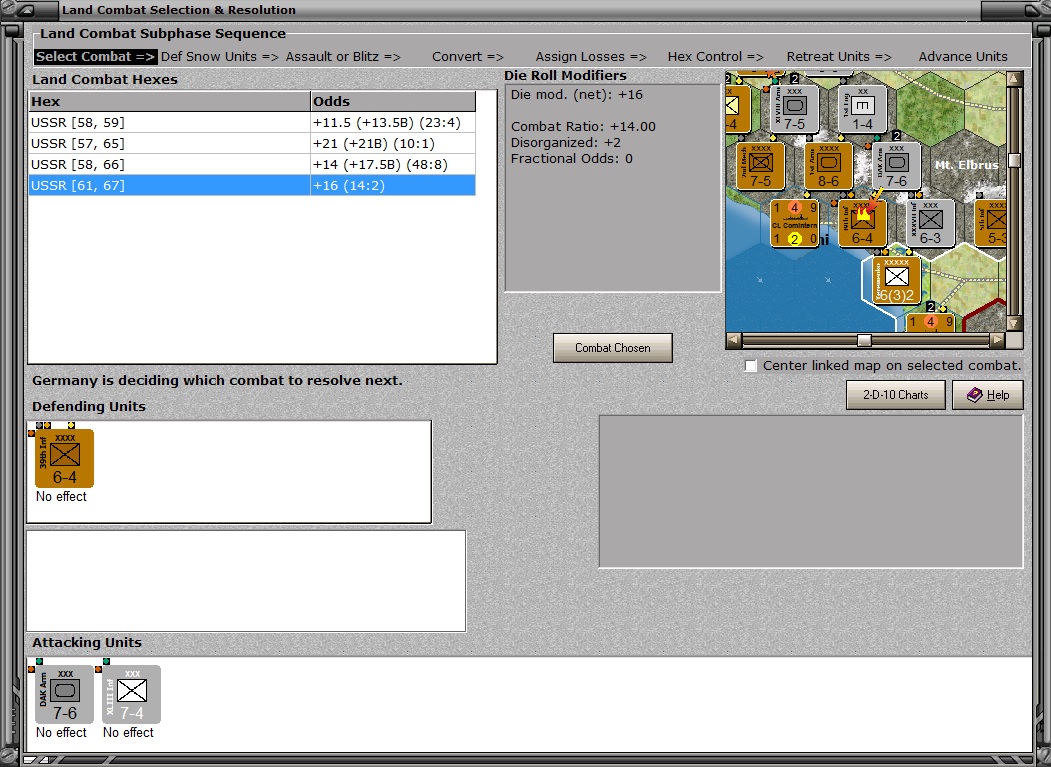The height and width of the screenshot is (767, 1051).
Task: Click No effect label under DAK Arm
Action: pyautogui.click(x=61, y=733)
